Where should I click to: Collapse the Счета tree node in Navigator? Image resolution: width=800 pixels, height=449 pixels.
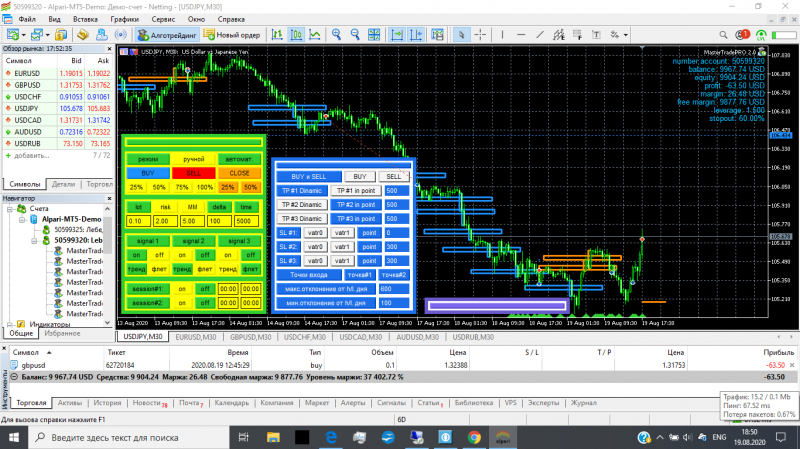[10, 208]
